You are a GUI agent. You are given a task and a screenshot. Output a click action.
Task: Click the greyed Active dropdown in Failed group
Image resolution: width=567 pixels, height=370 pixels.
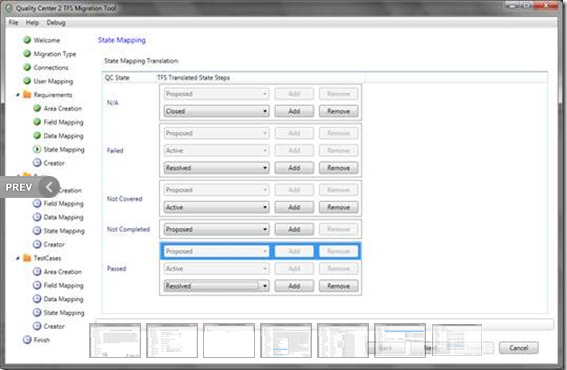pyautogui.click(x=216, y=150)
